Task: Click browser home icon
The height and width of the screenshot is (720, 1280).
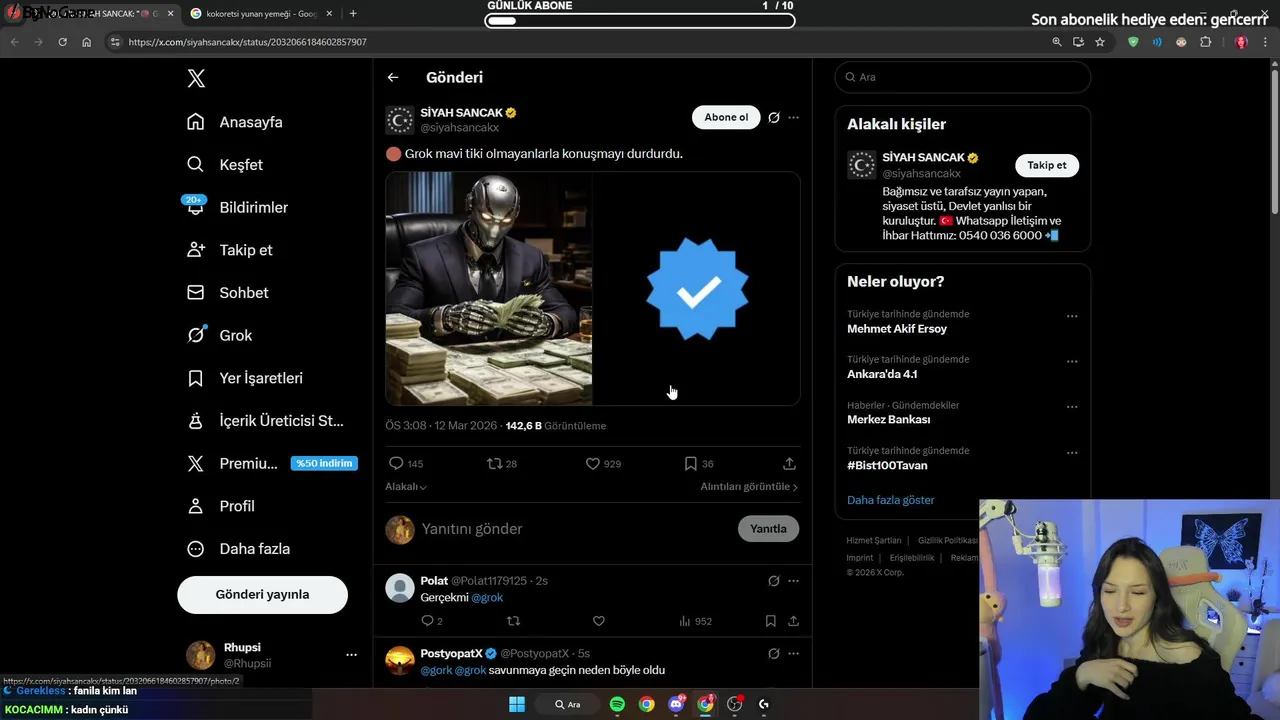Action: click(x=87, y=42)
